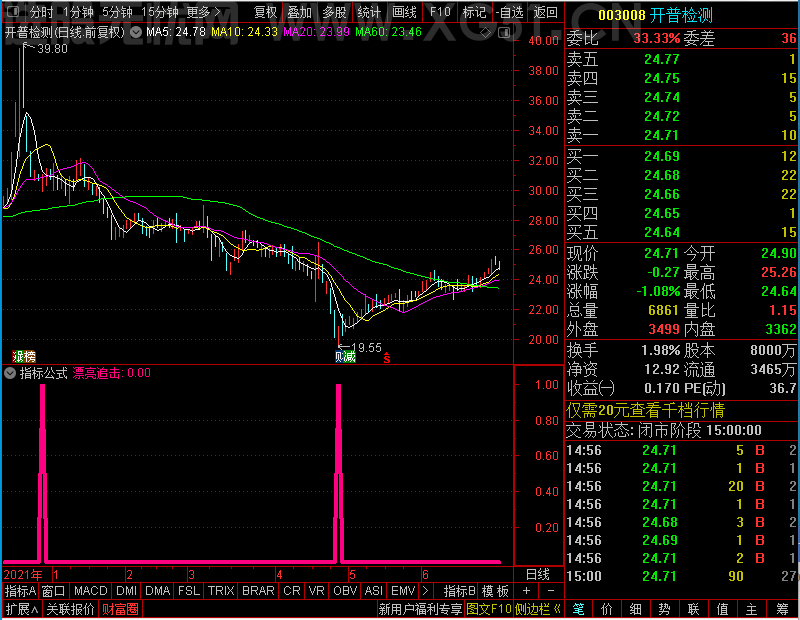Expand the 扩展 panel
Screen dimensions: 800x620
point(22,609)
